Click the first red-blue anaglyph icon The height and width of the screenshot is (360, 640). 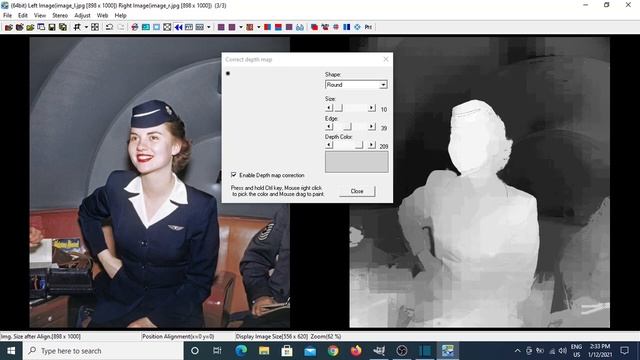point(267,27)
